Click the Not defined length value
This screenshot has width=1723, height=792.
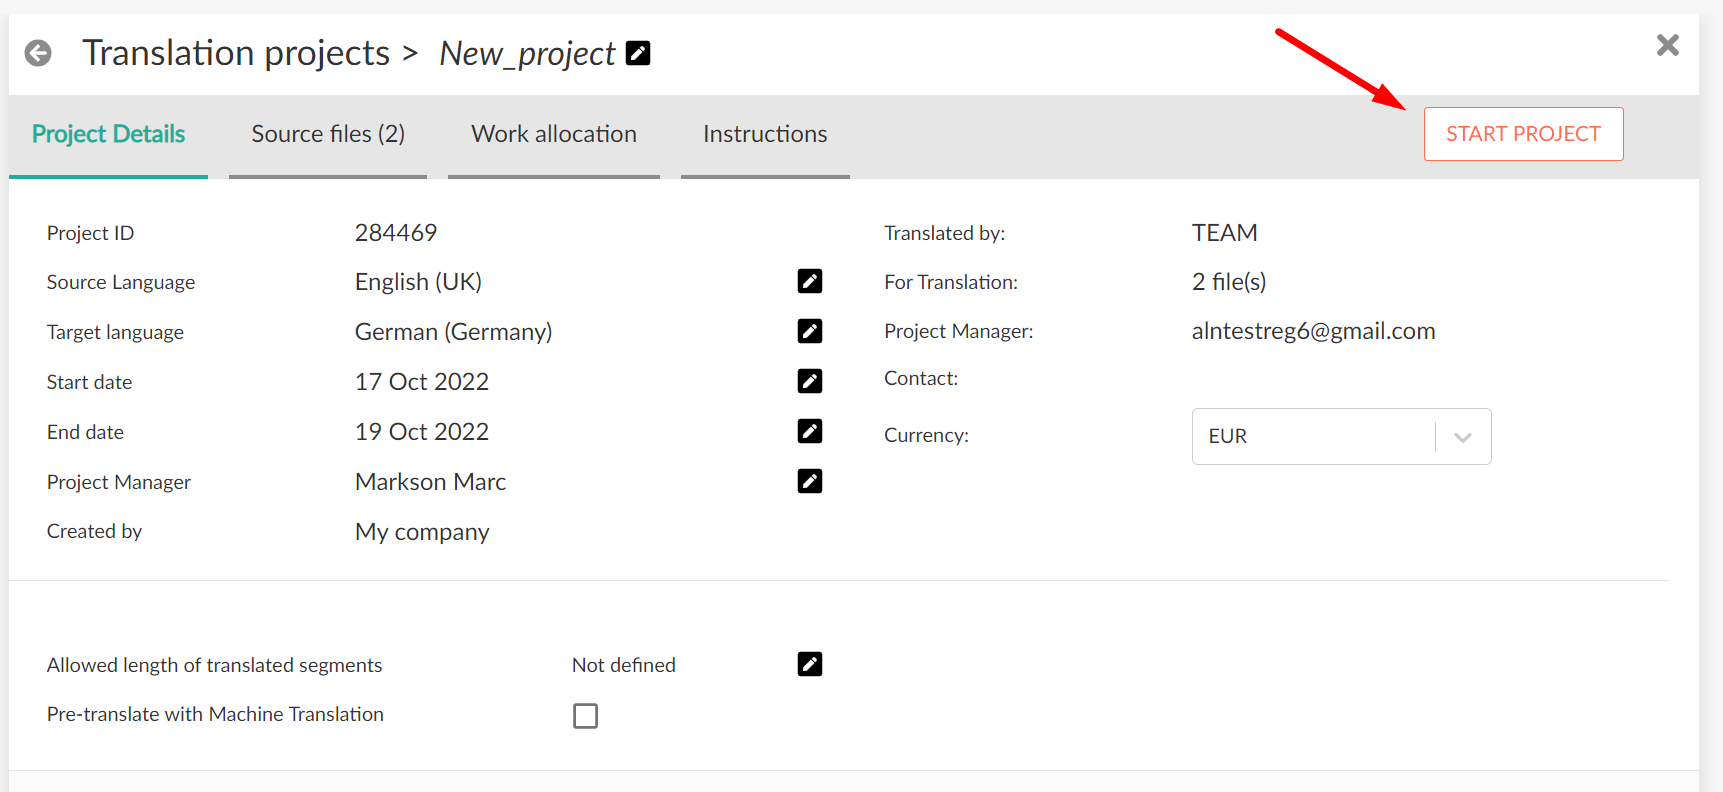624,665
